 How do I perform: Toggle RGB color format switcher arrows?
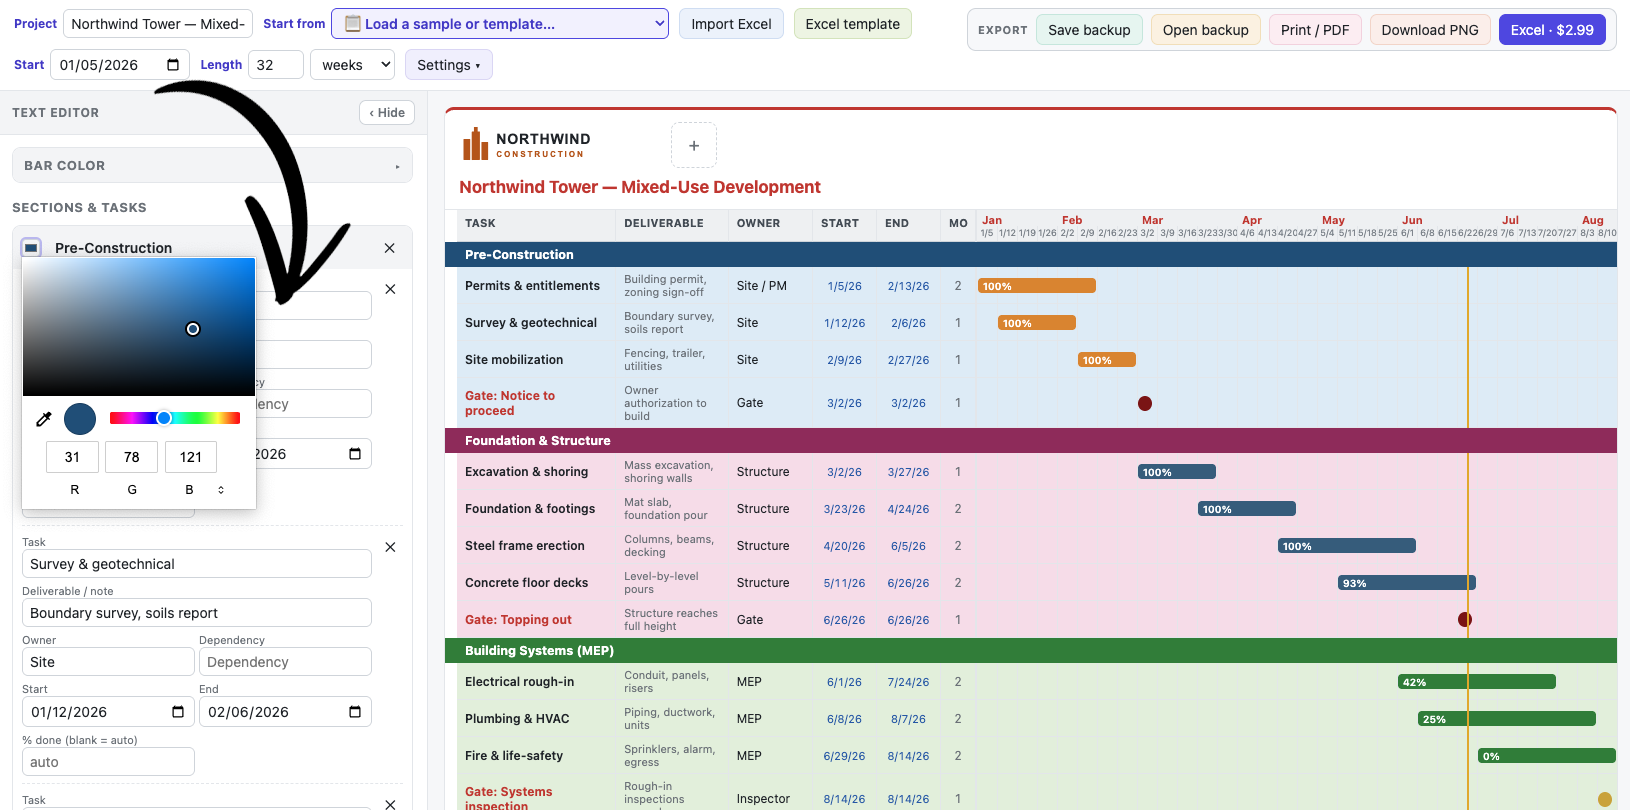coord(221,490)
